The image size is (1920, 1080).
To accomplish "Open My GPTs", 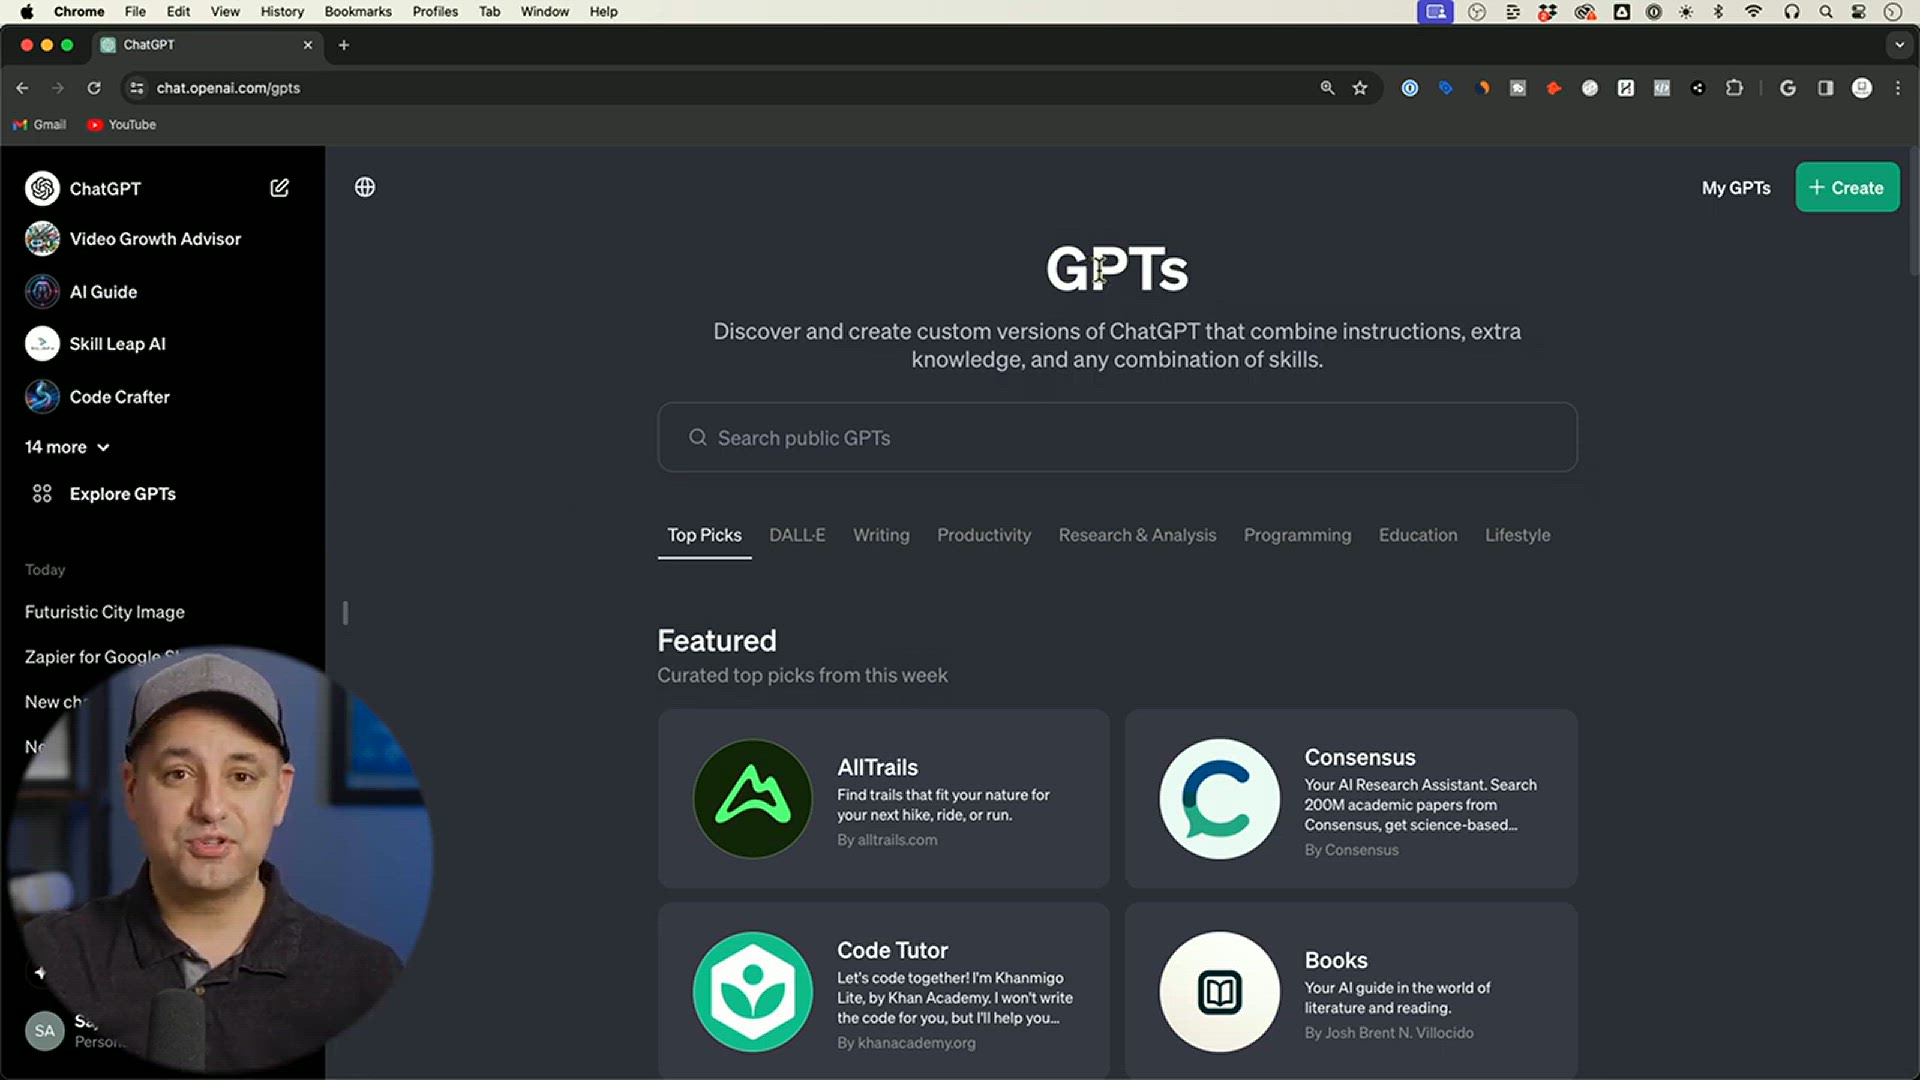I will (1736, 187).
